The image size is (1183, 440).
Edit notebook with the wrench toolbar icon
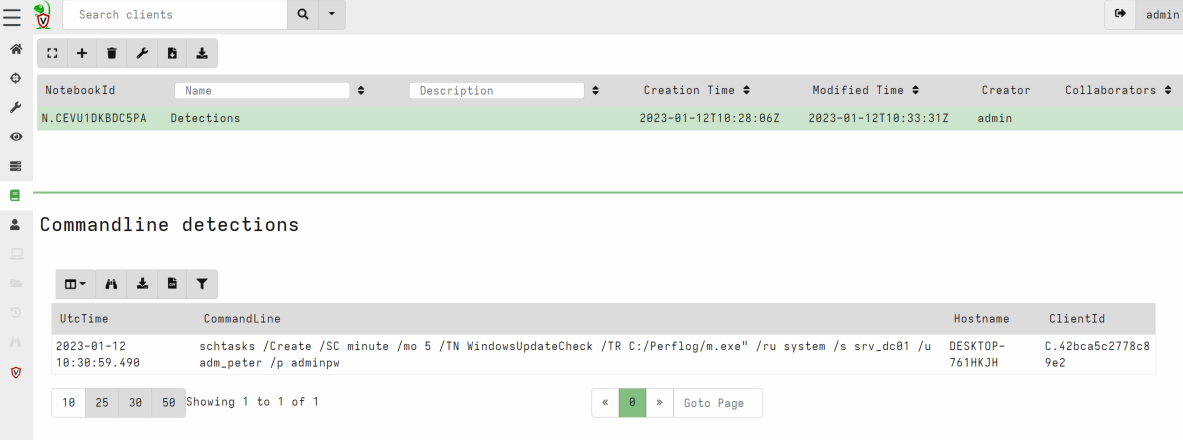tap(142, 53)
